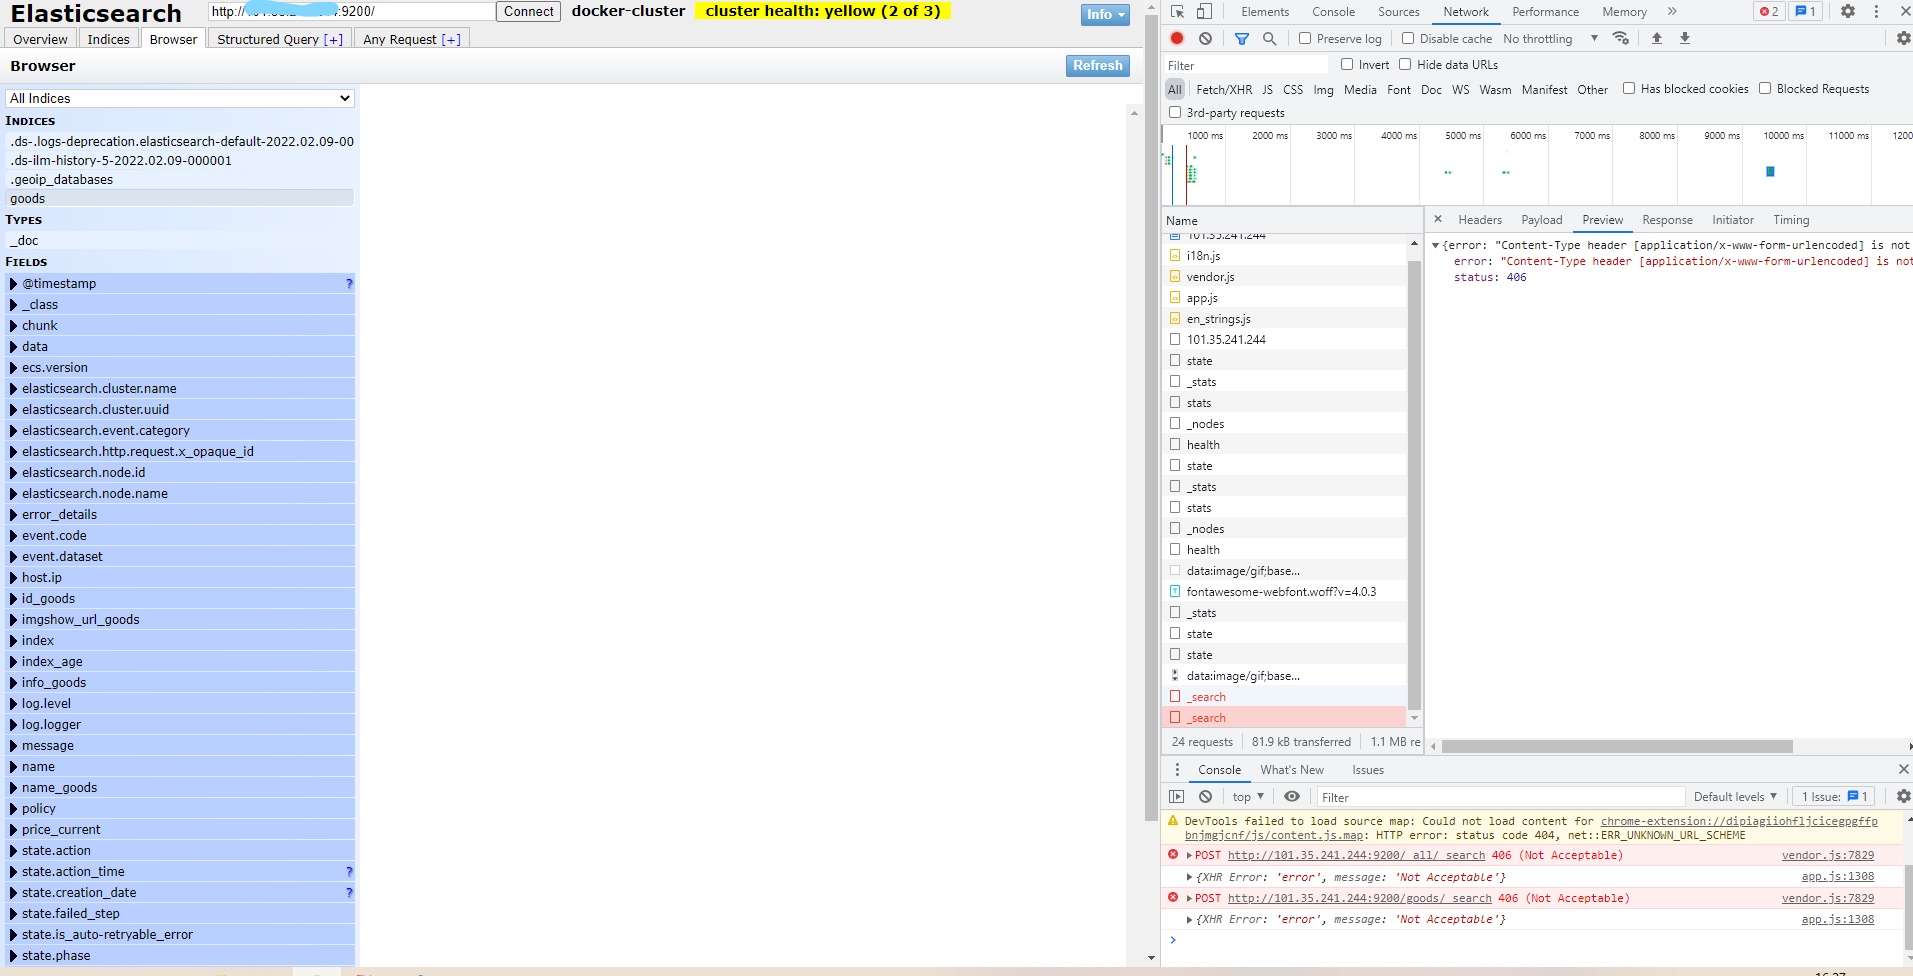Click the Refresh button in Browser
1913x976 pixels.
coord(1097,65)
